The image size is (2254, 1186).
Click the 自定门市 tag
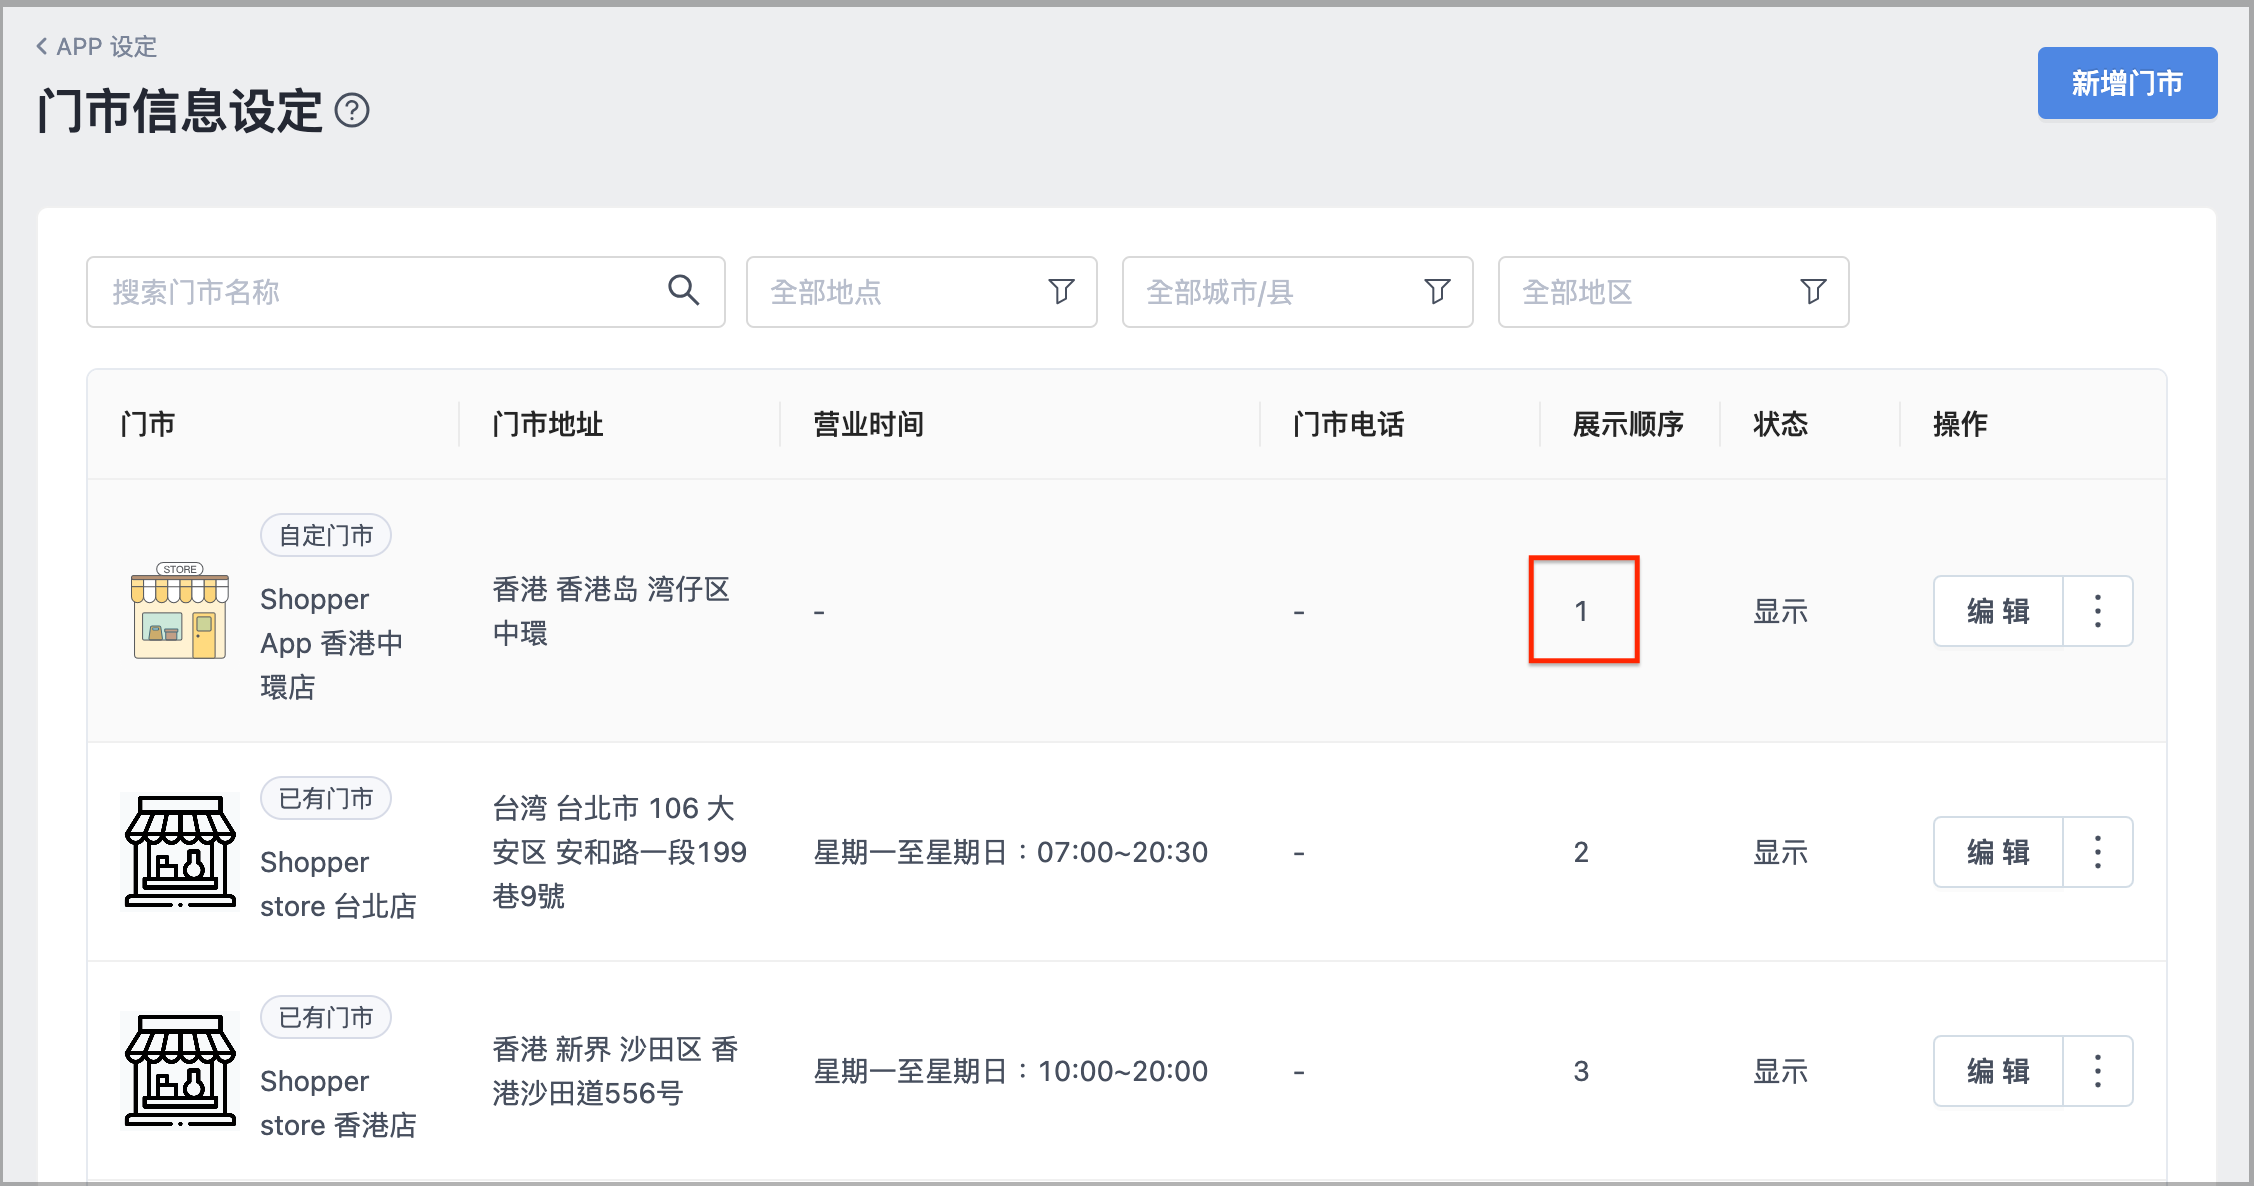click(x=326, y=536)
